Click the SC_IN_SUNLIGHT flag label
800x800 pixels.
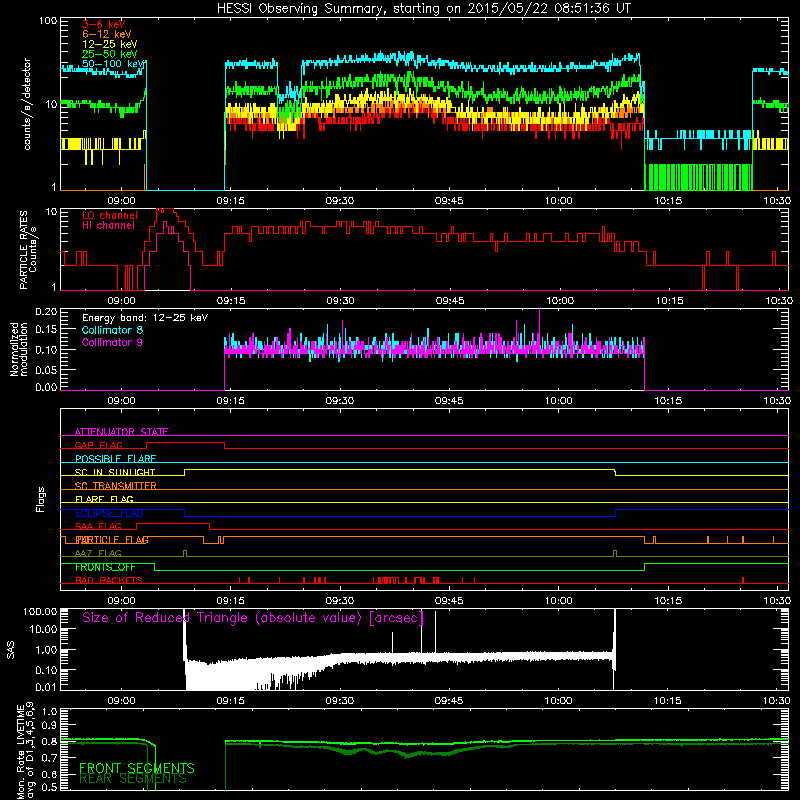click(115, 472)
